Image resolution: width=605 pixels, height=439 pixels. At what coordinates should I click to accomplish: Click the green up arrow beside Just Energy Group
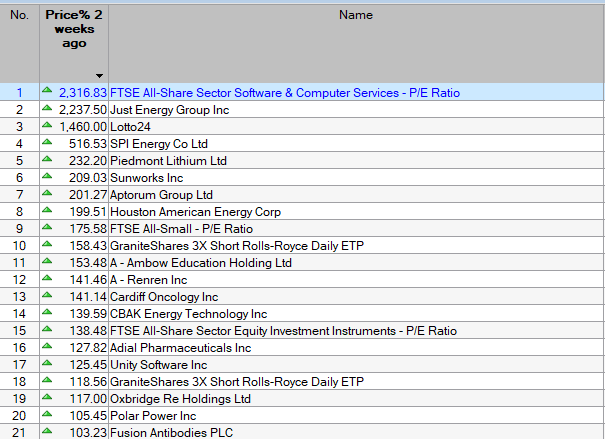point(47,108)
